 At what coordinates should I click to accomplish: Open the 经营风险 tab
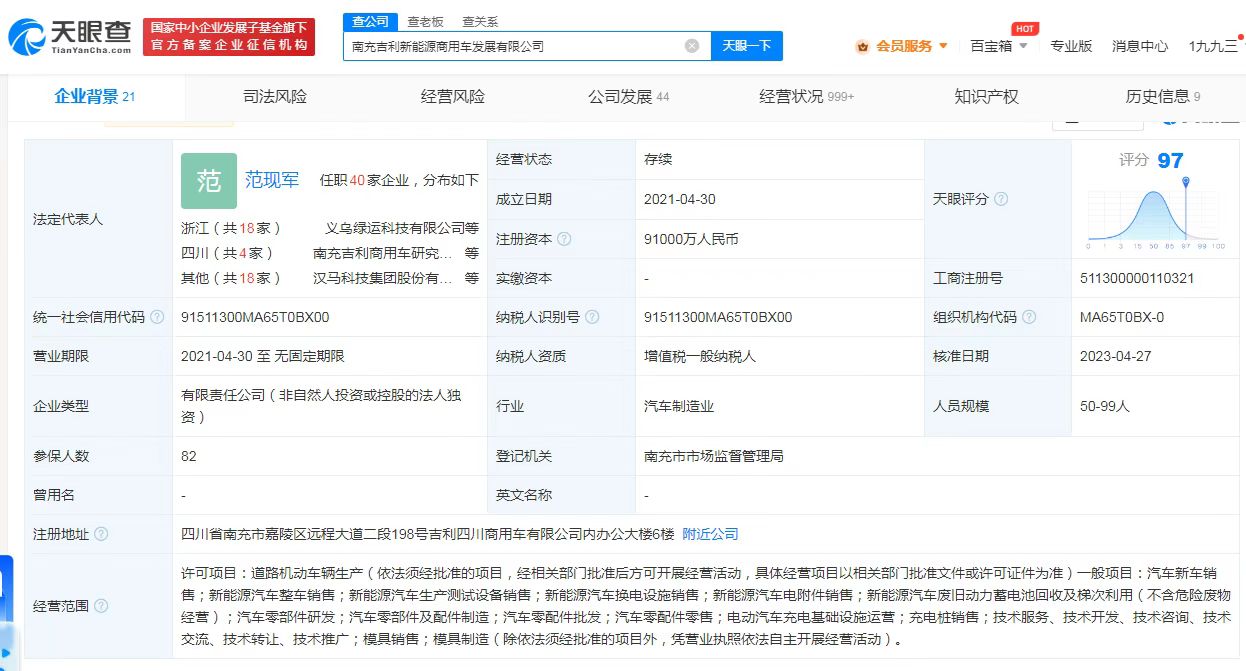click(453, 97)
